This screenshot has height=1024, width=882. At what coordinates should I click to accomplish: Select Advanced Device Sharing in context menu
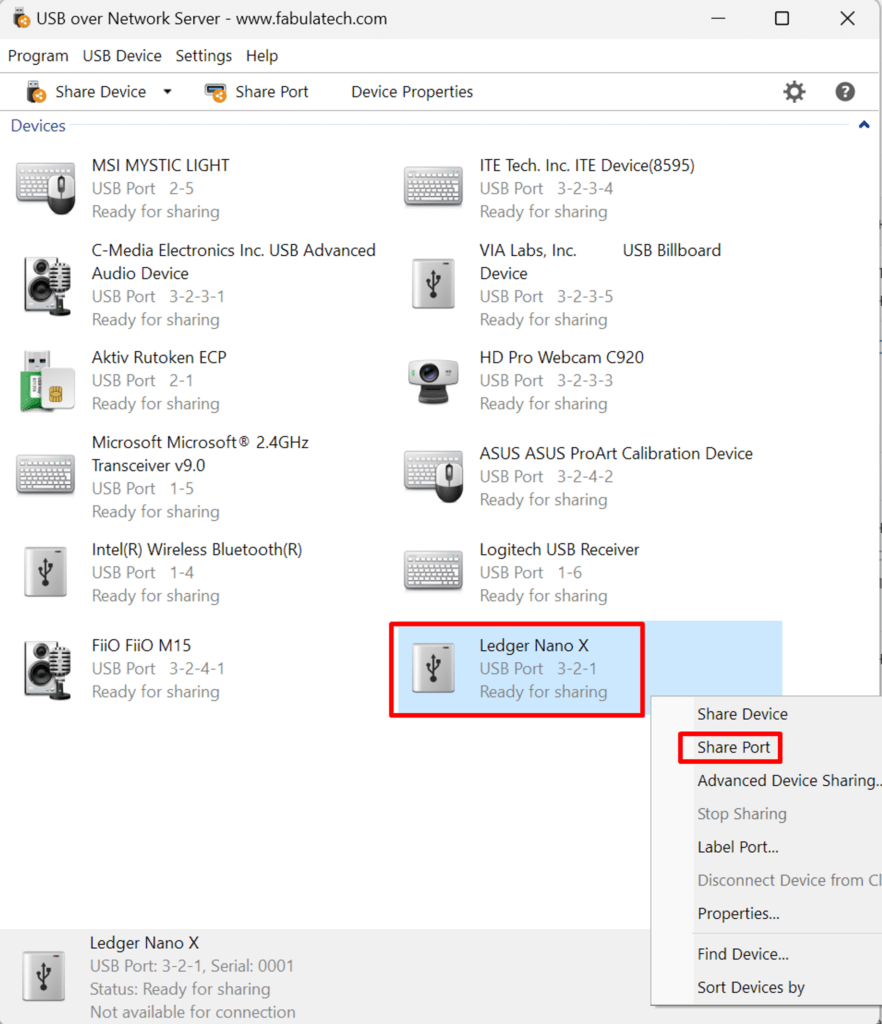[789, 780]
